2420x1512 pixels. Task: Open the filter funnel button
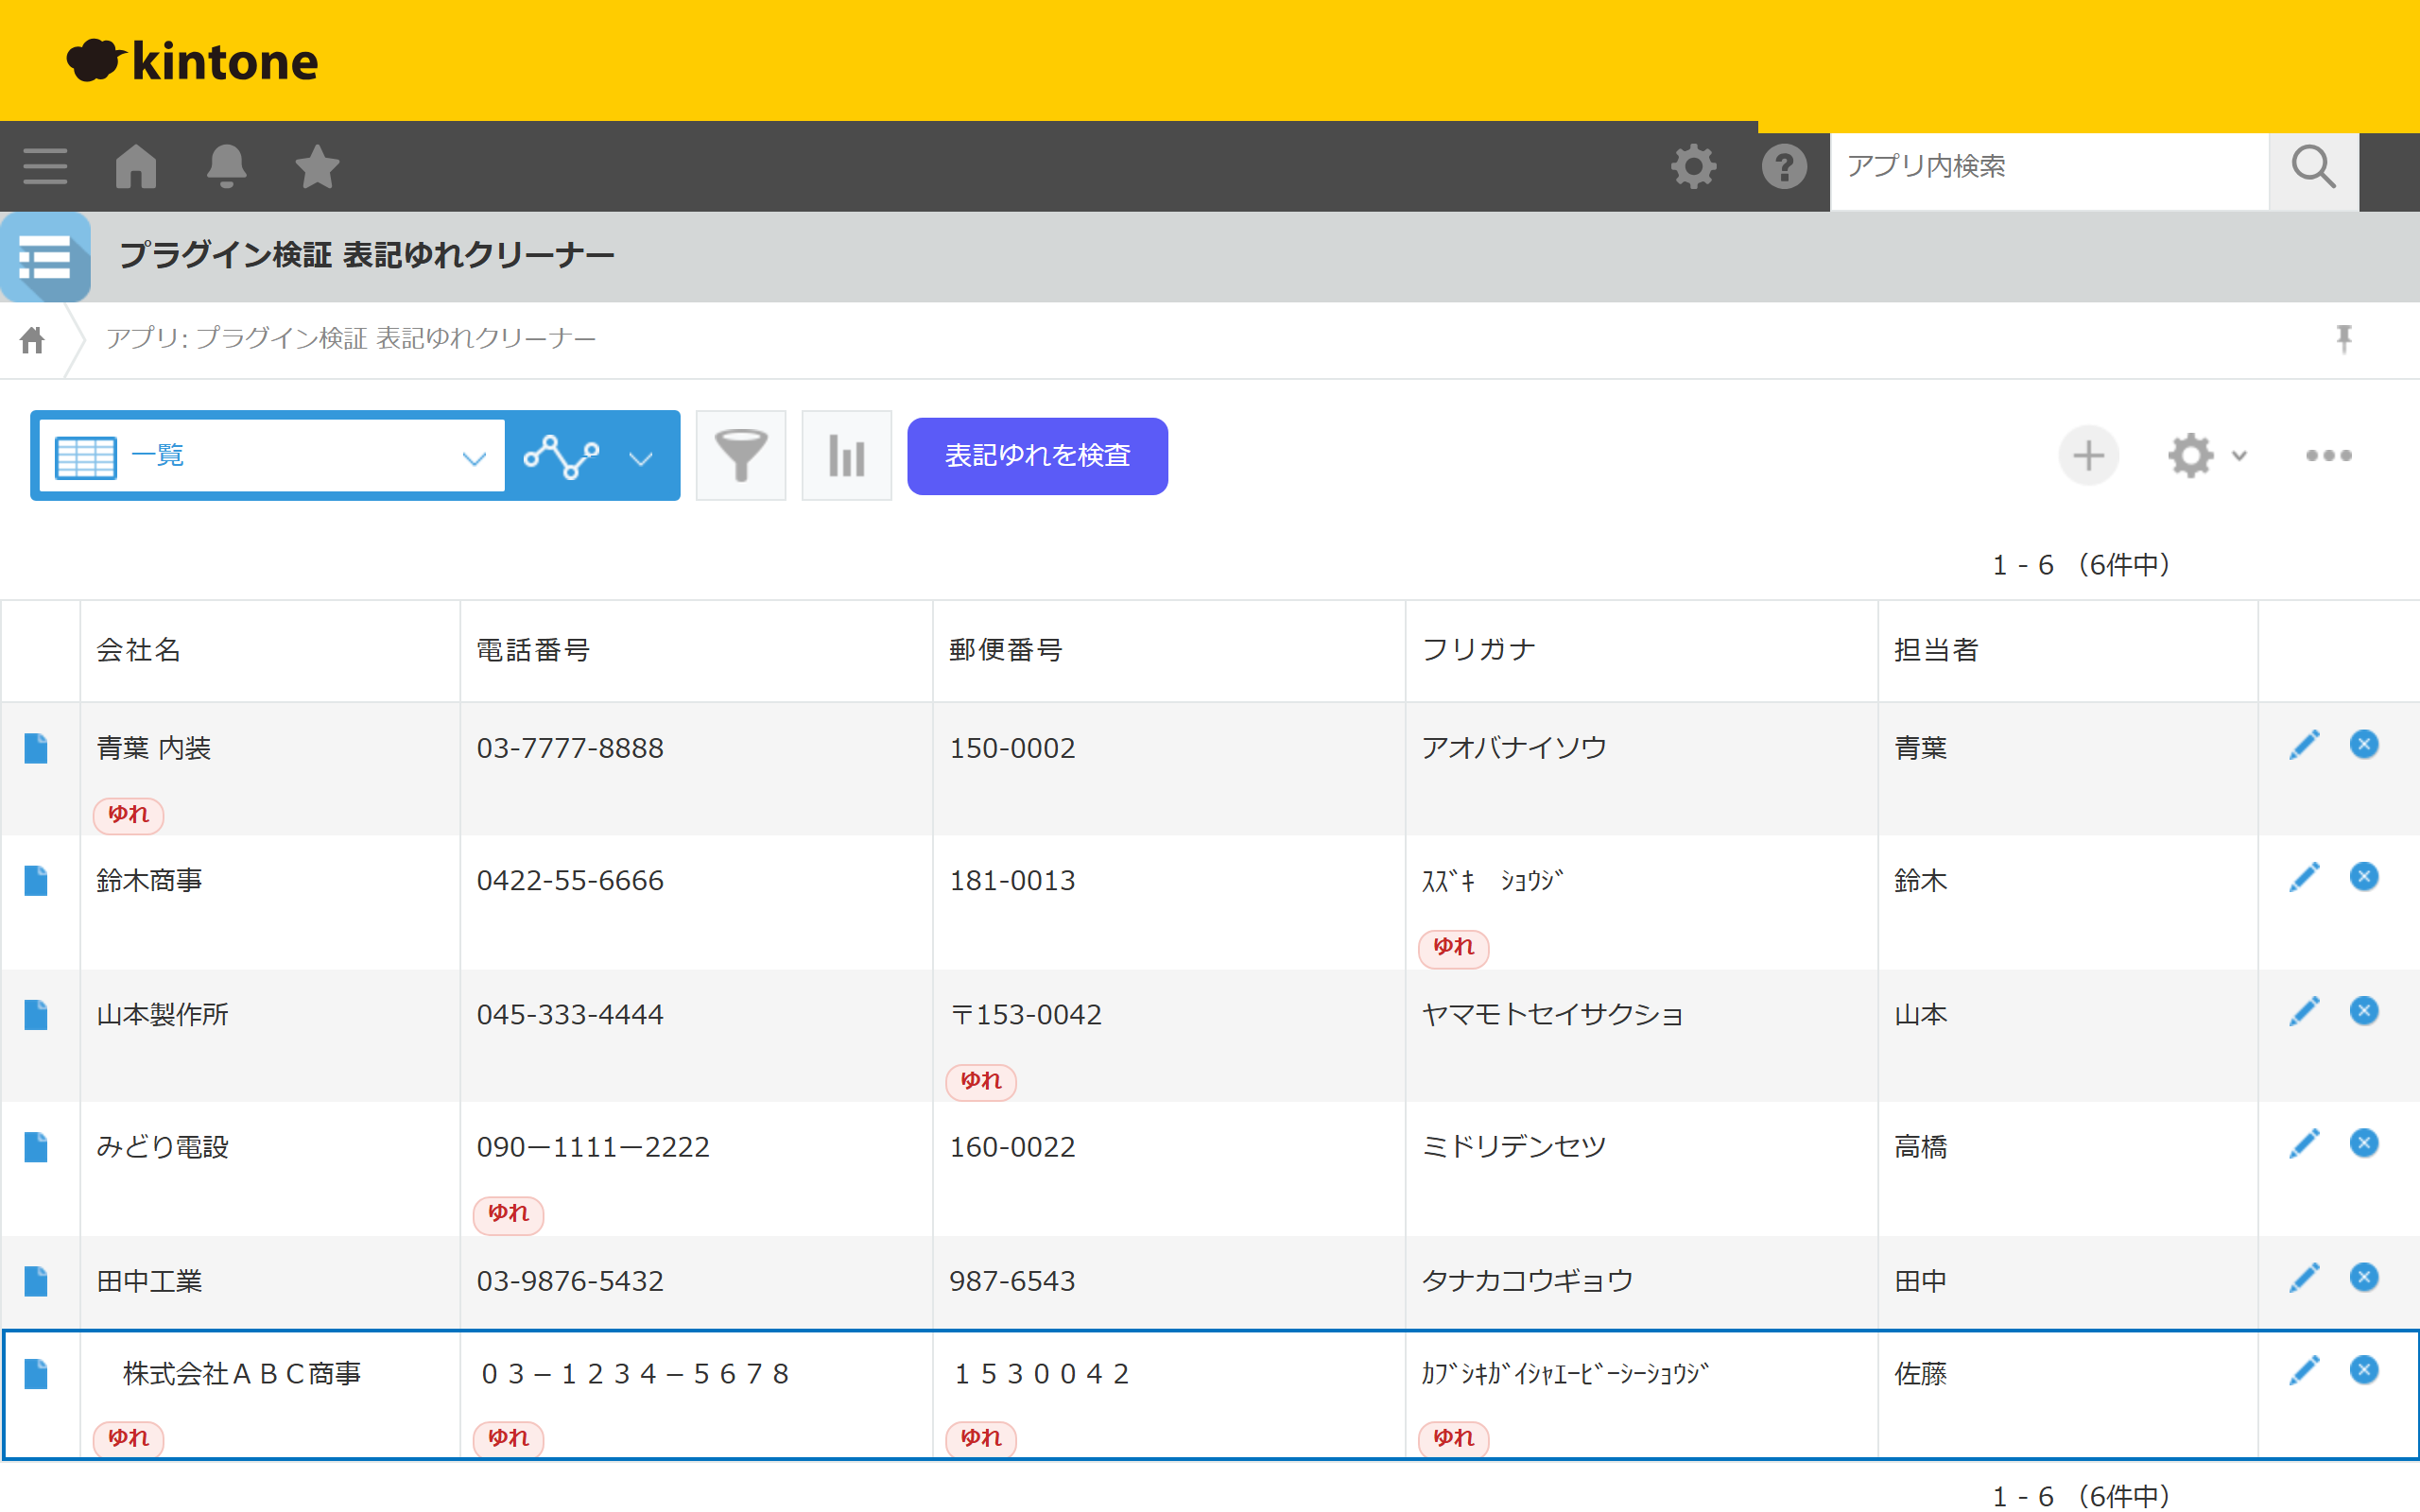pyautogui.click(x=740, y=456)
